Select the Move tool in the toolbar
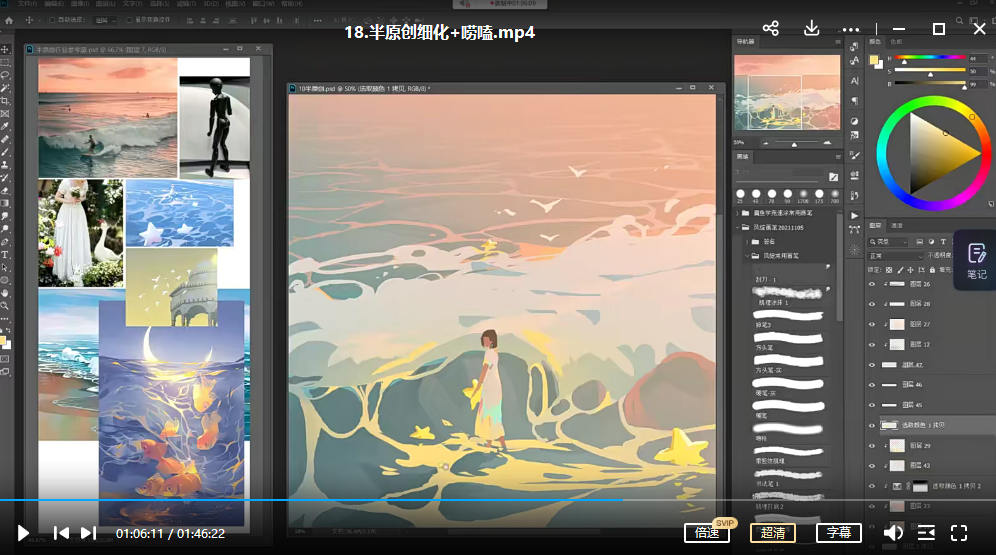This screenshot has width=996, height=555. pyautogui.click(x=5, y=48)
